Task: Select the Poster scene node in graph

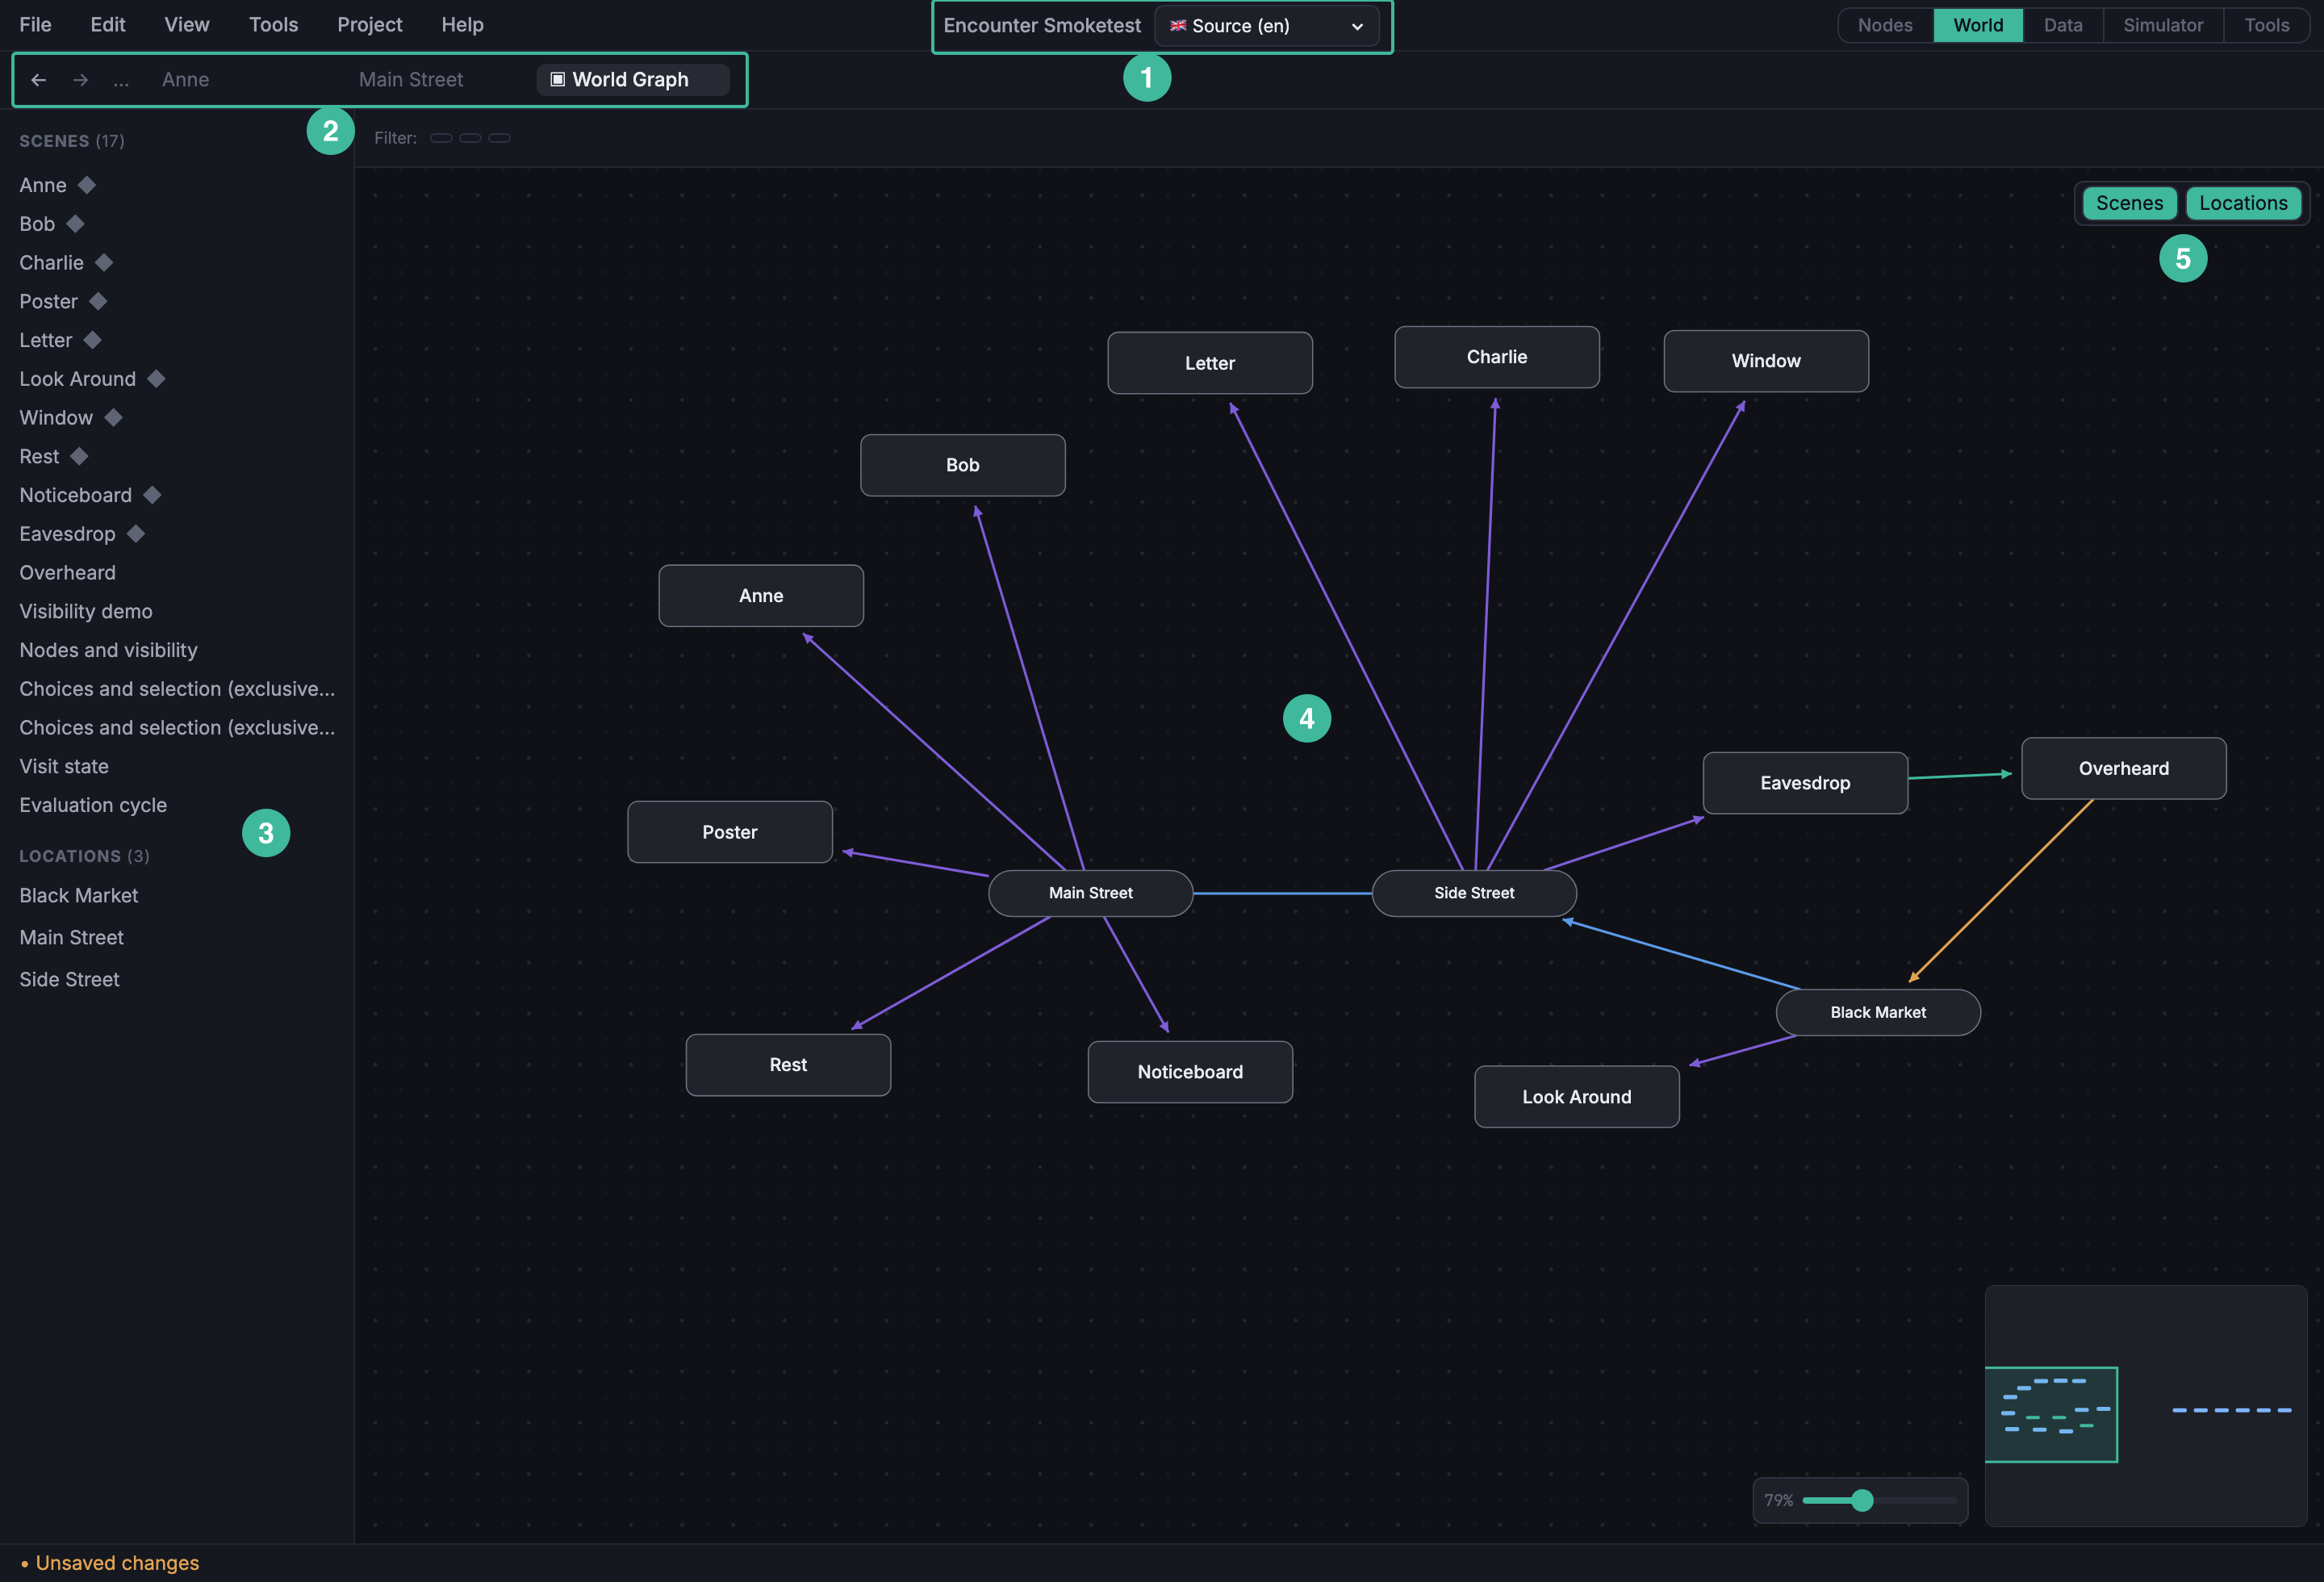Action: pyautogui.click(x=730, y=832)
